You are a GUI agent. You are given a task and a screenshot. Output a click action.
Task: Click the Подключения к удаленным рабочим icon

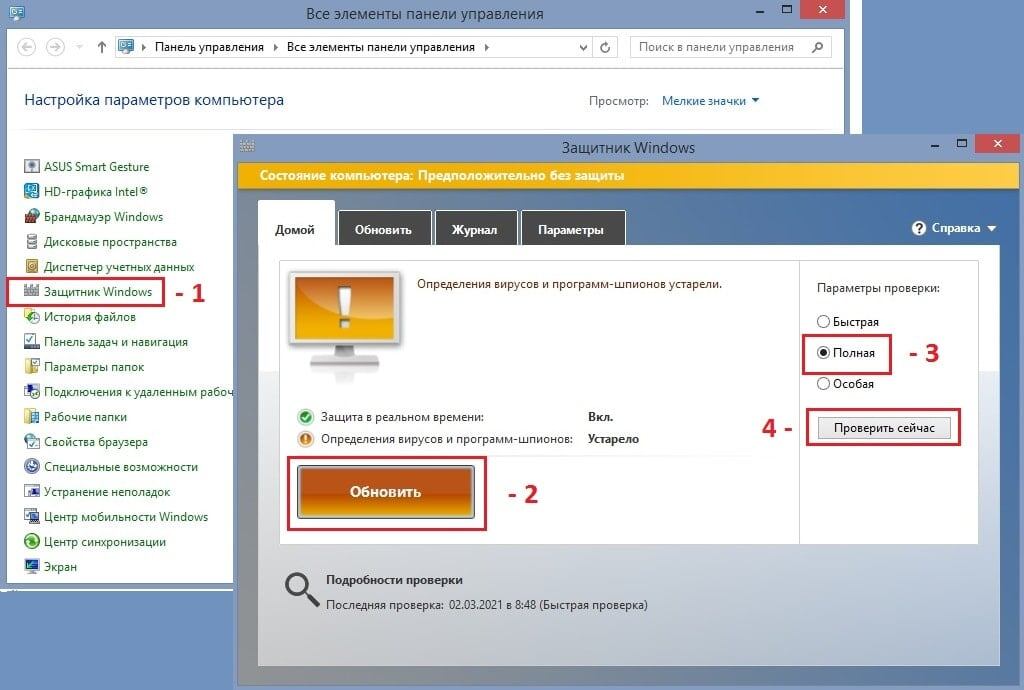point(31,392)
